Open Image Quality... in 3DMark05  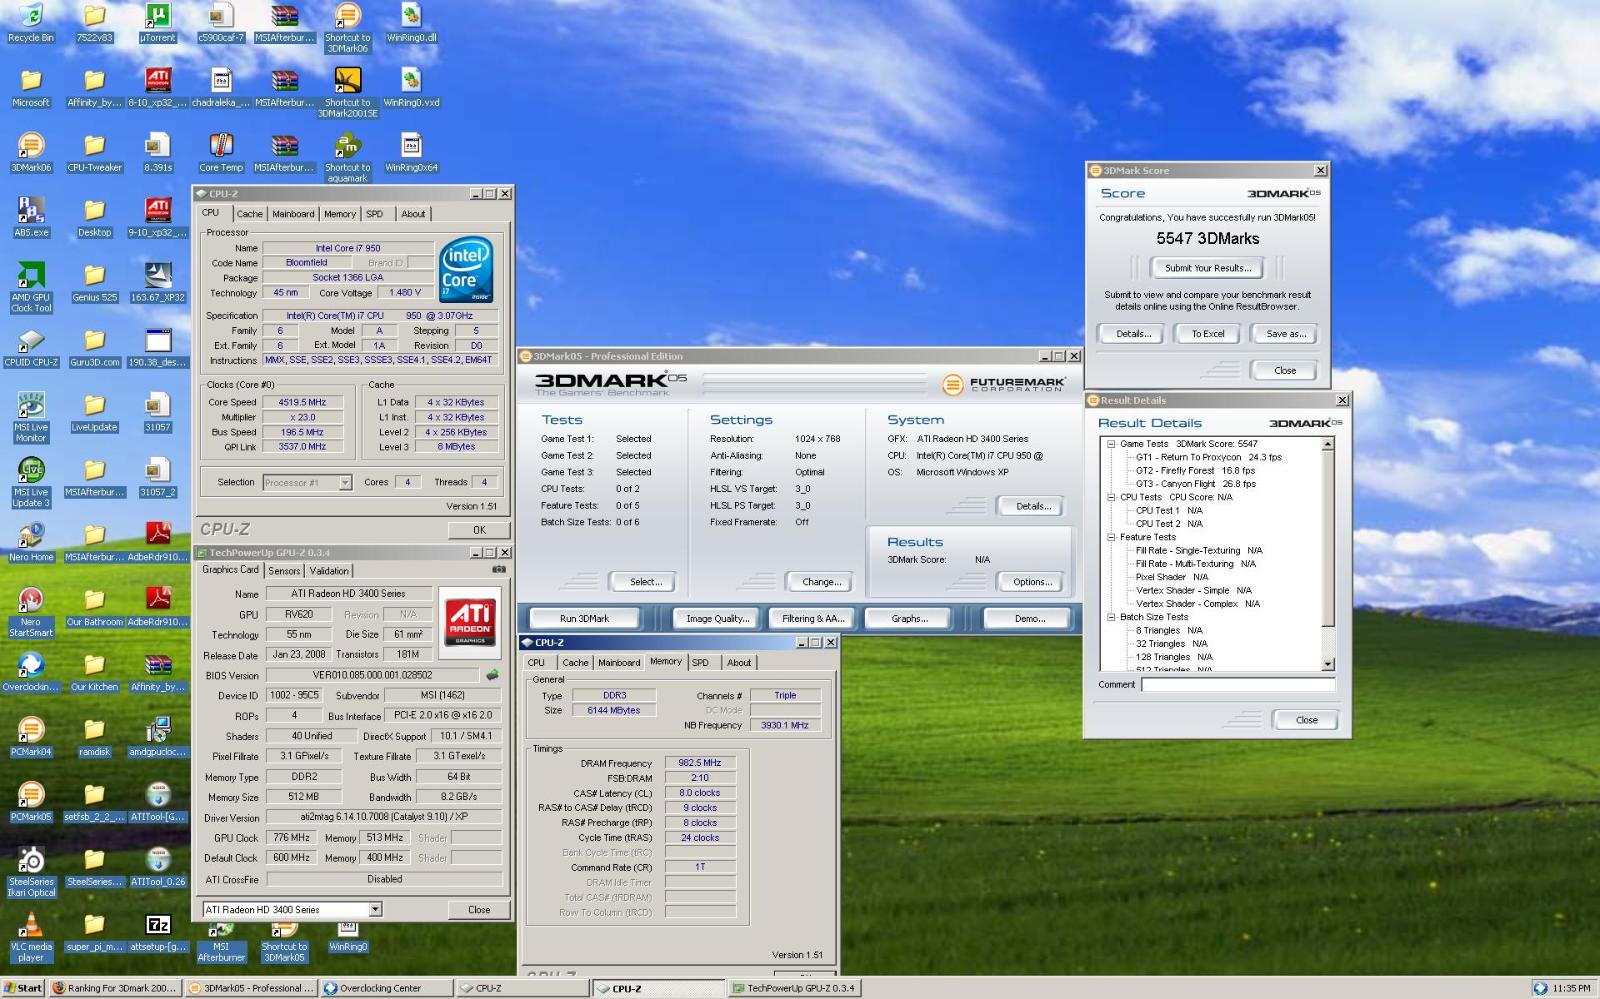pos(717,619)
